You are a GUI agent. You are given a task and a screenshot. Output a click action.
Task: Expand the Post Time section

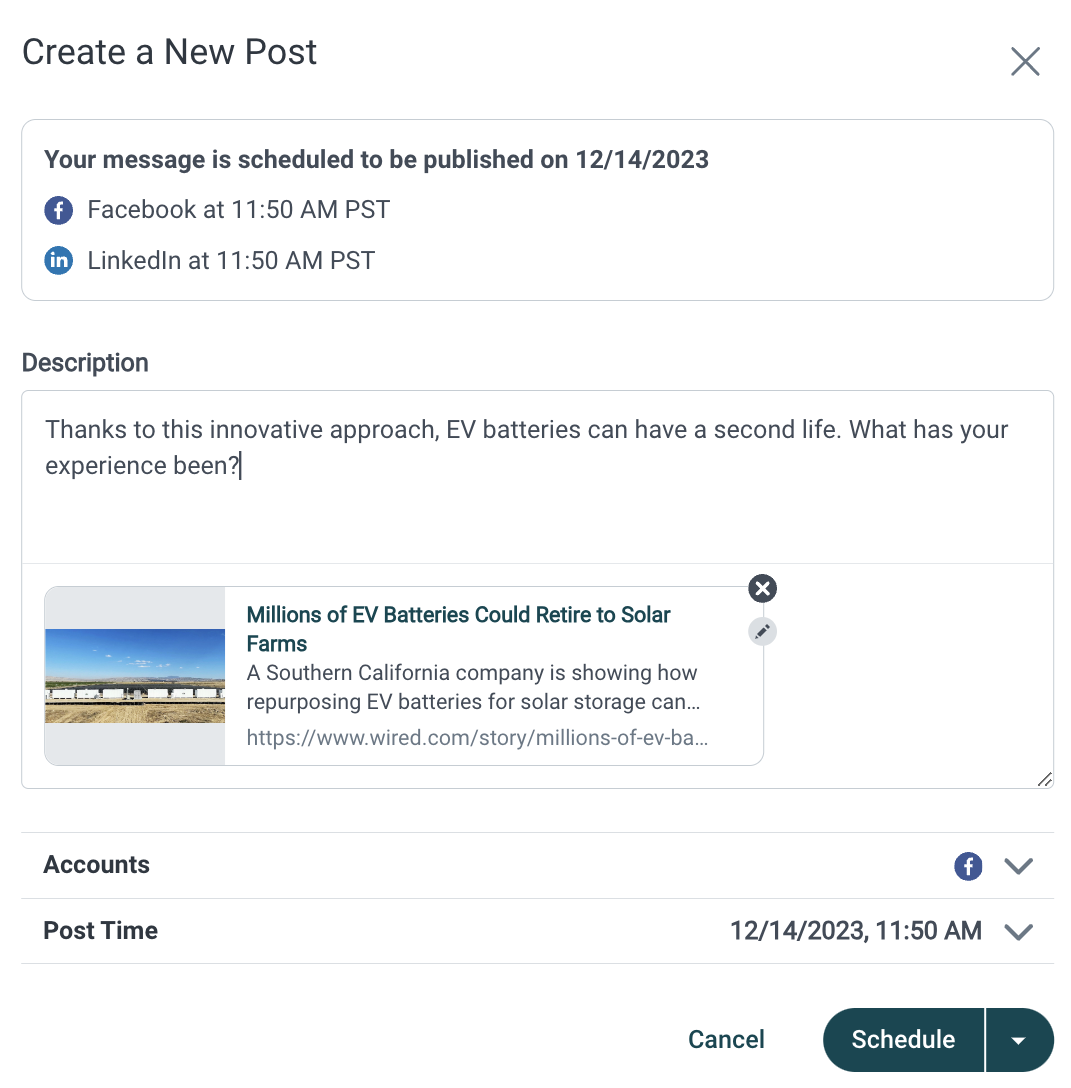coord(1018,931)
